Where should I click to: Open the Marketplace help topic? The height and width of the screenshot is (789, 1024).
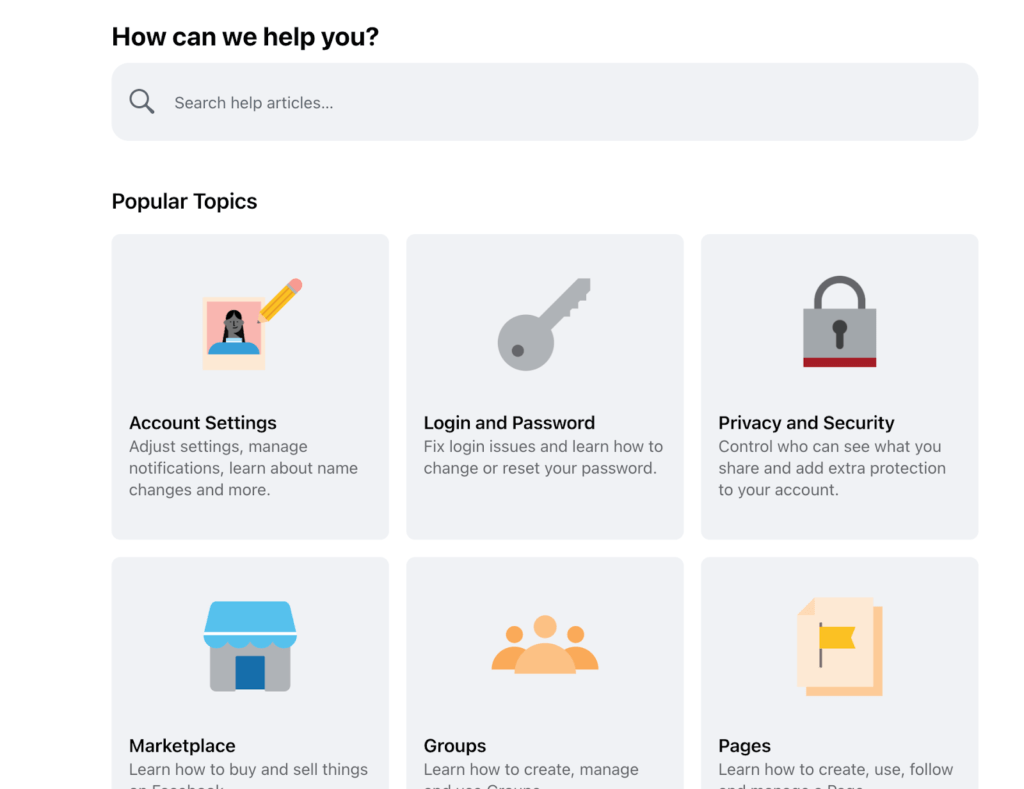pos(182,745)
